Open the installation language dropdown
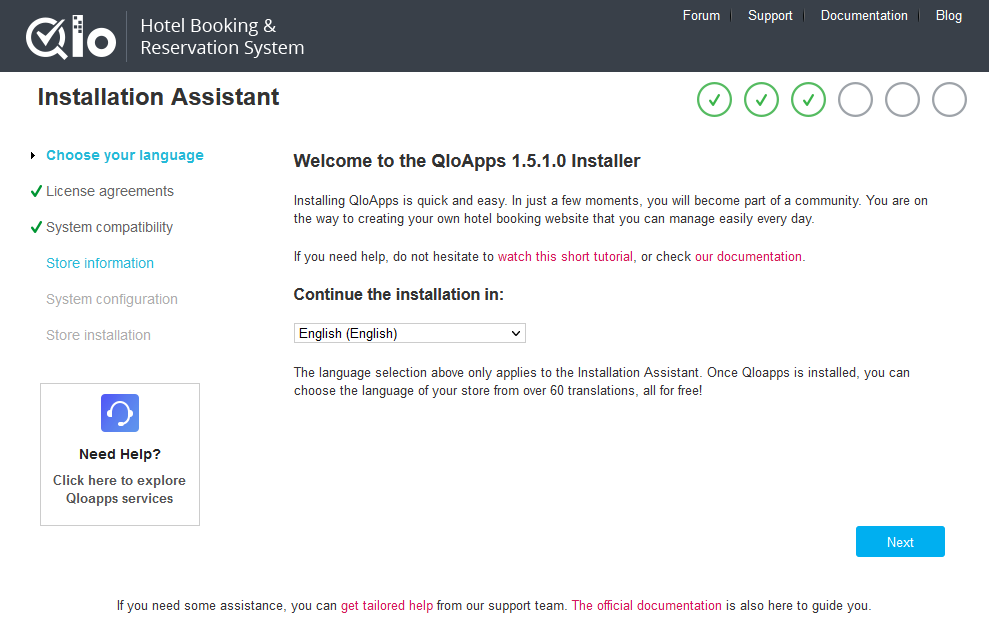 tap(409, 333)
